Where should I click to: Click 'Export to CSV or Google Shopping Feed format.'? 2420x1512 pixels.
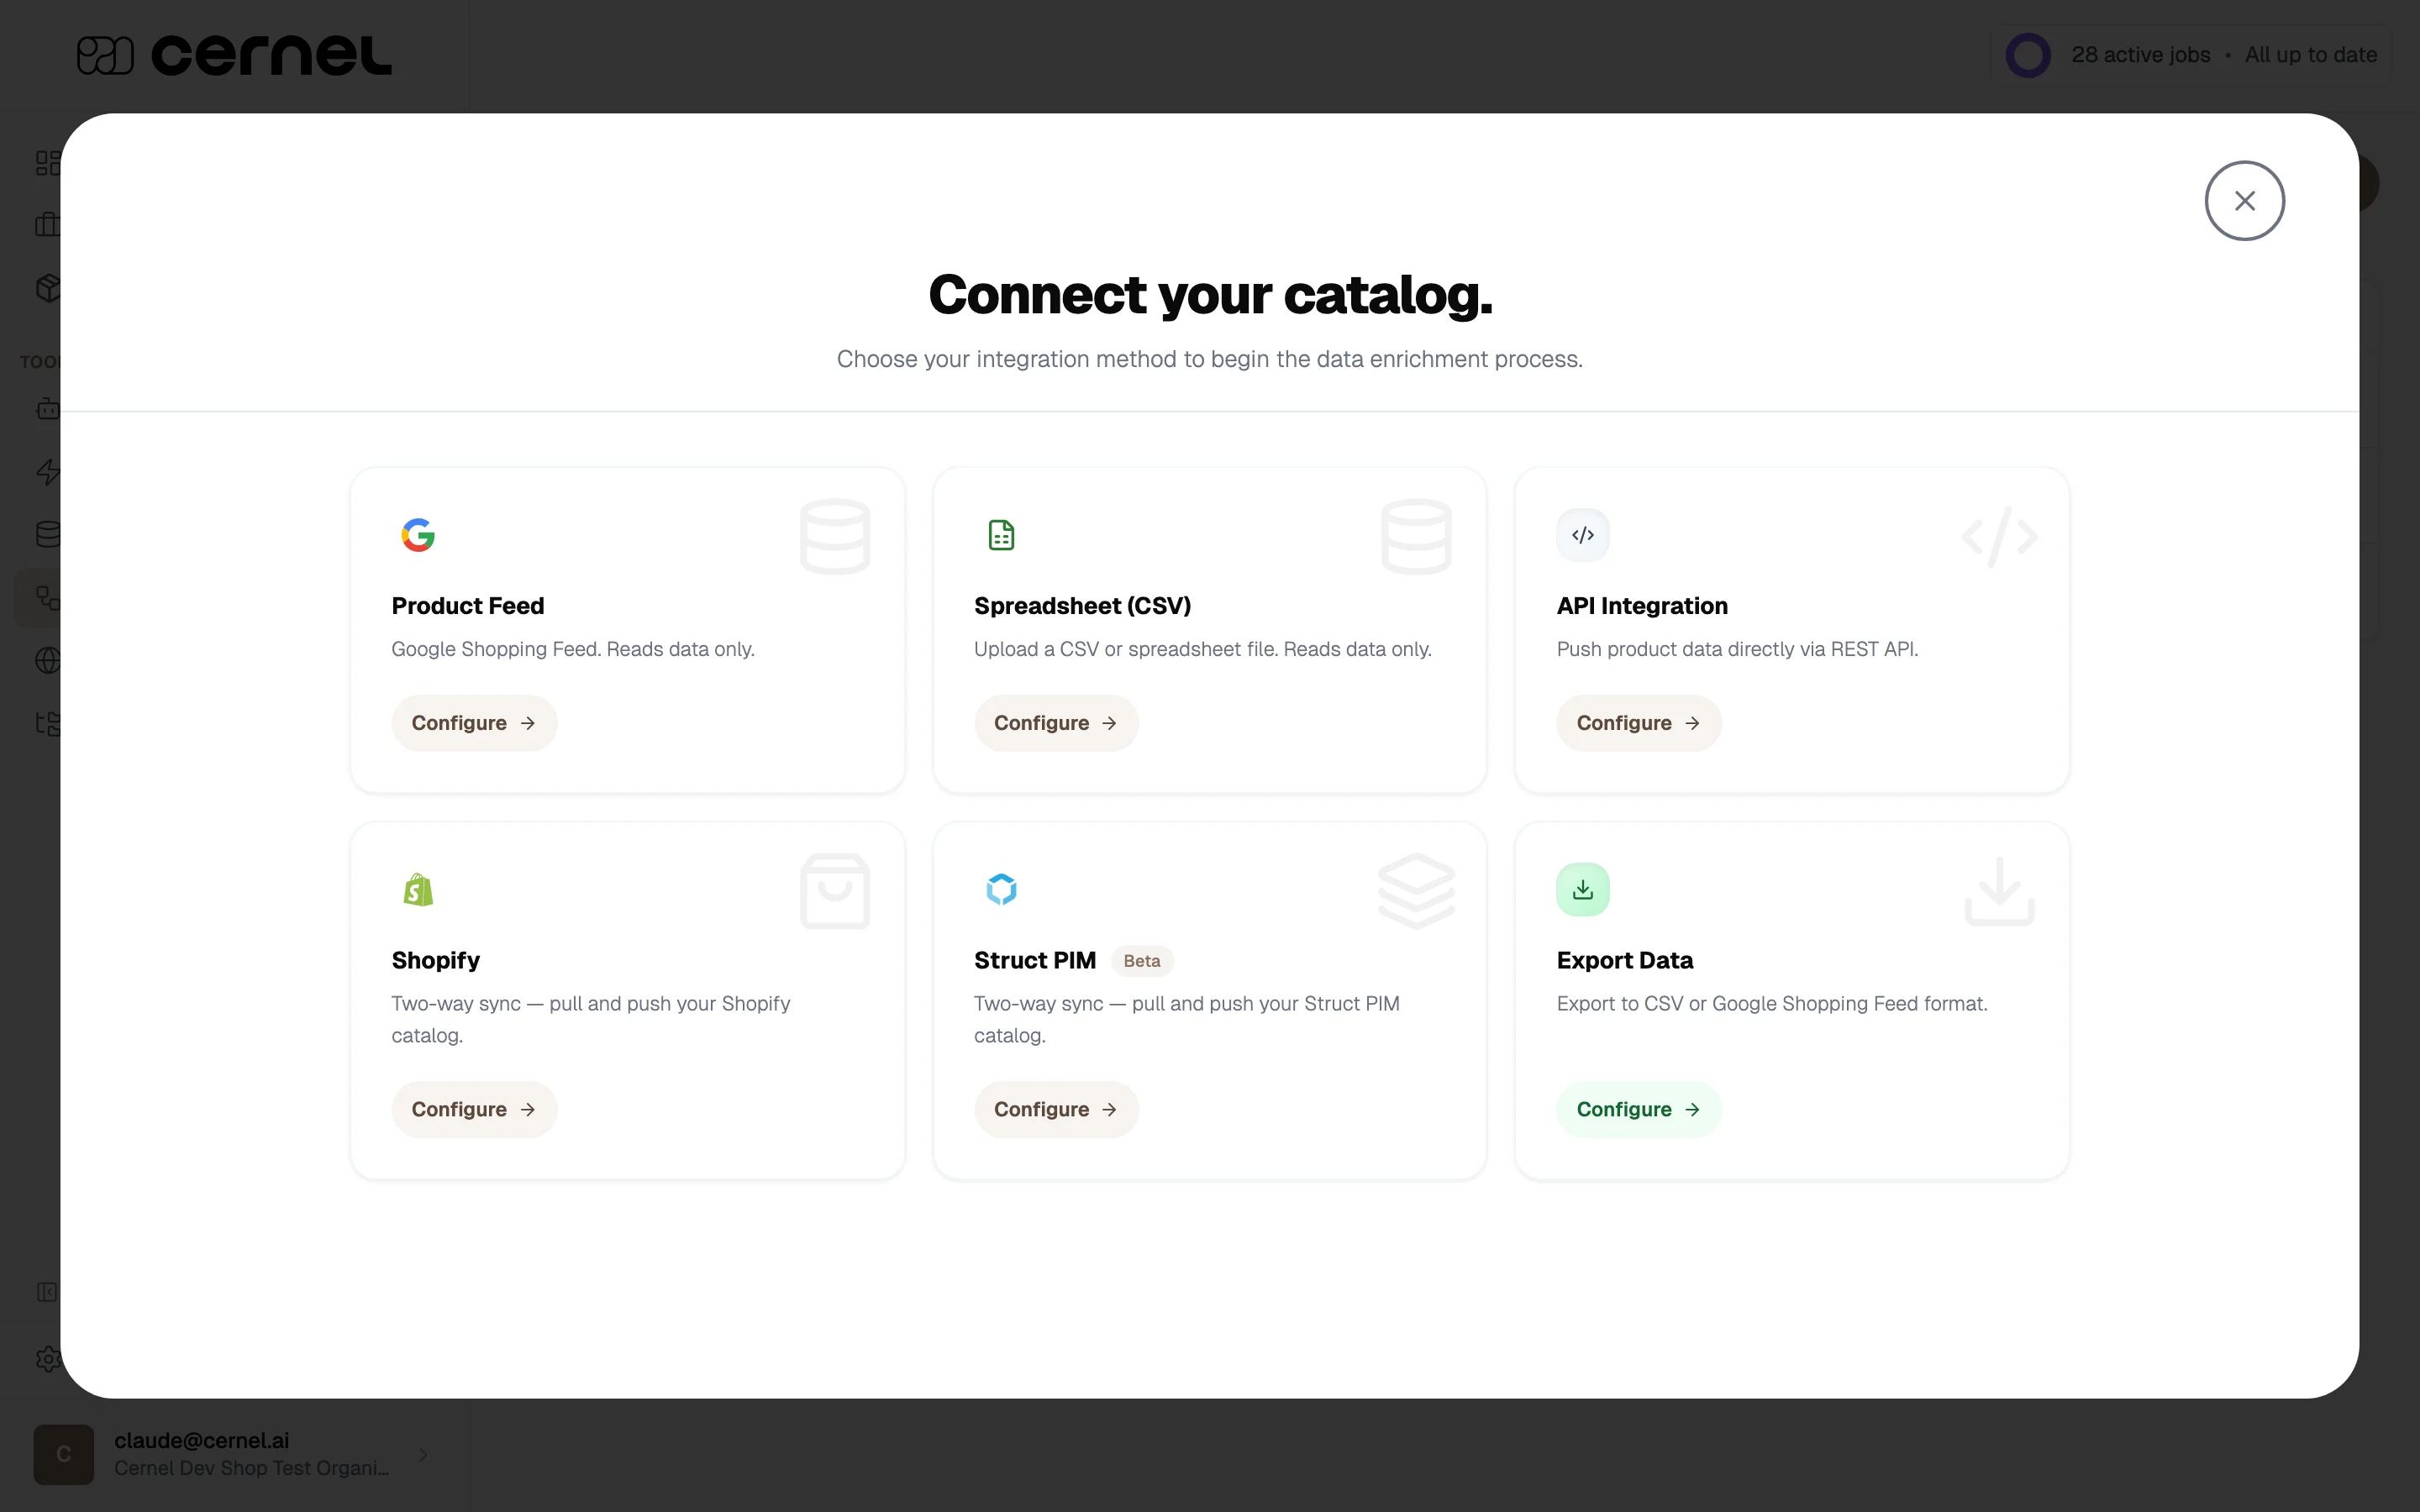(1772, 1003)
